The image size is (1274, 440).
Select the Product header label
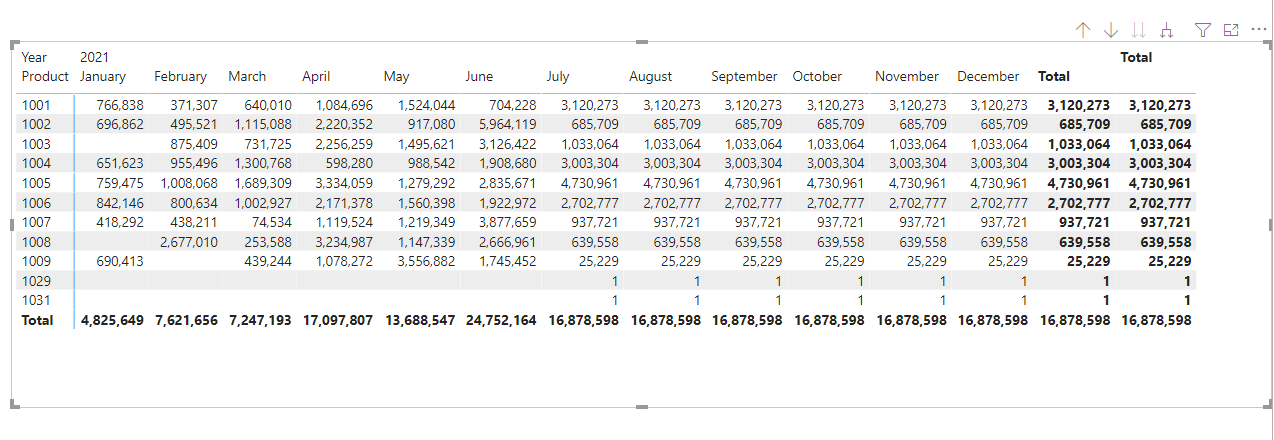45,76
